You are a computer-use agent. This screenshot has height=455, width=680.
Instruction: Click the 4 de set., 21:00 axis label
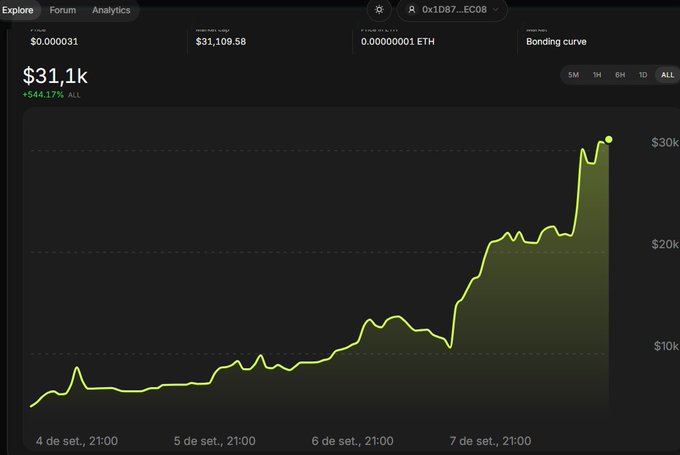[x=77, y=441]
